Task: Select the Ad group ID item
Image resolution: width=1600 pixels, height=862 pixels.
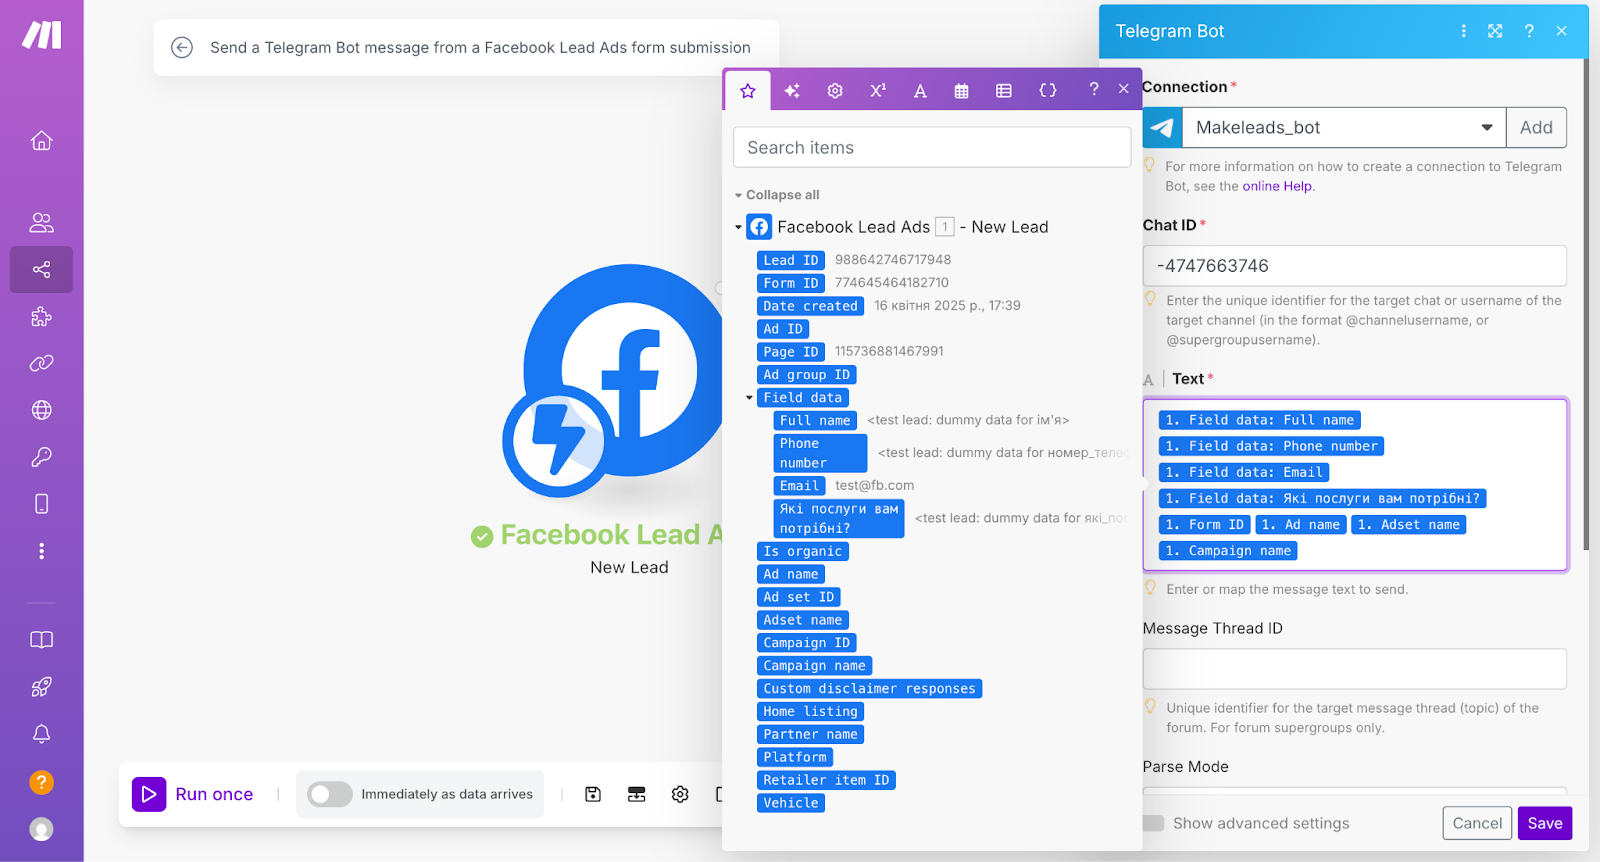Action: pyautogui.click(x=806, y=375)
